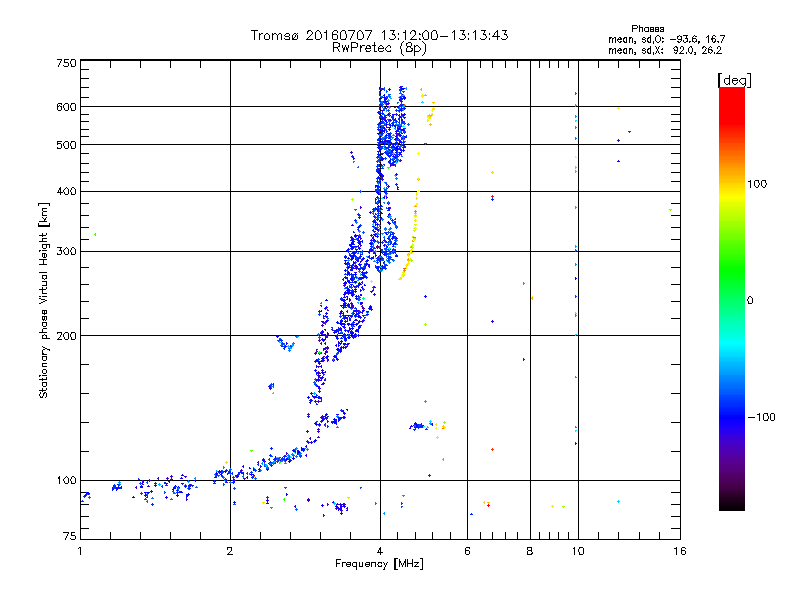Click the 'Phases' header text

(647, 29)
